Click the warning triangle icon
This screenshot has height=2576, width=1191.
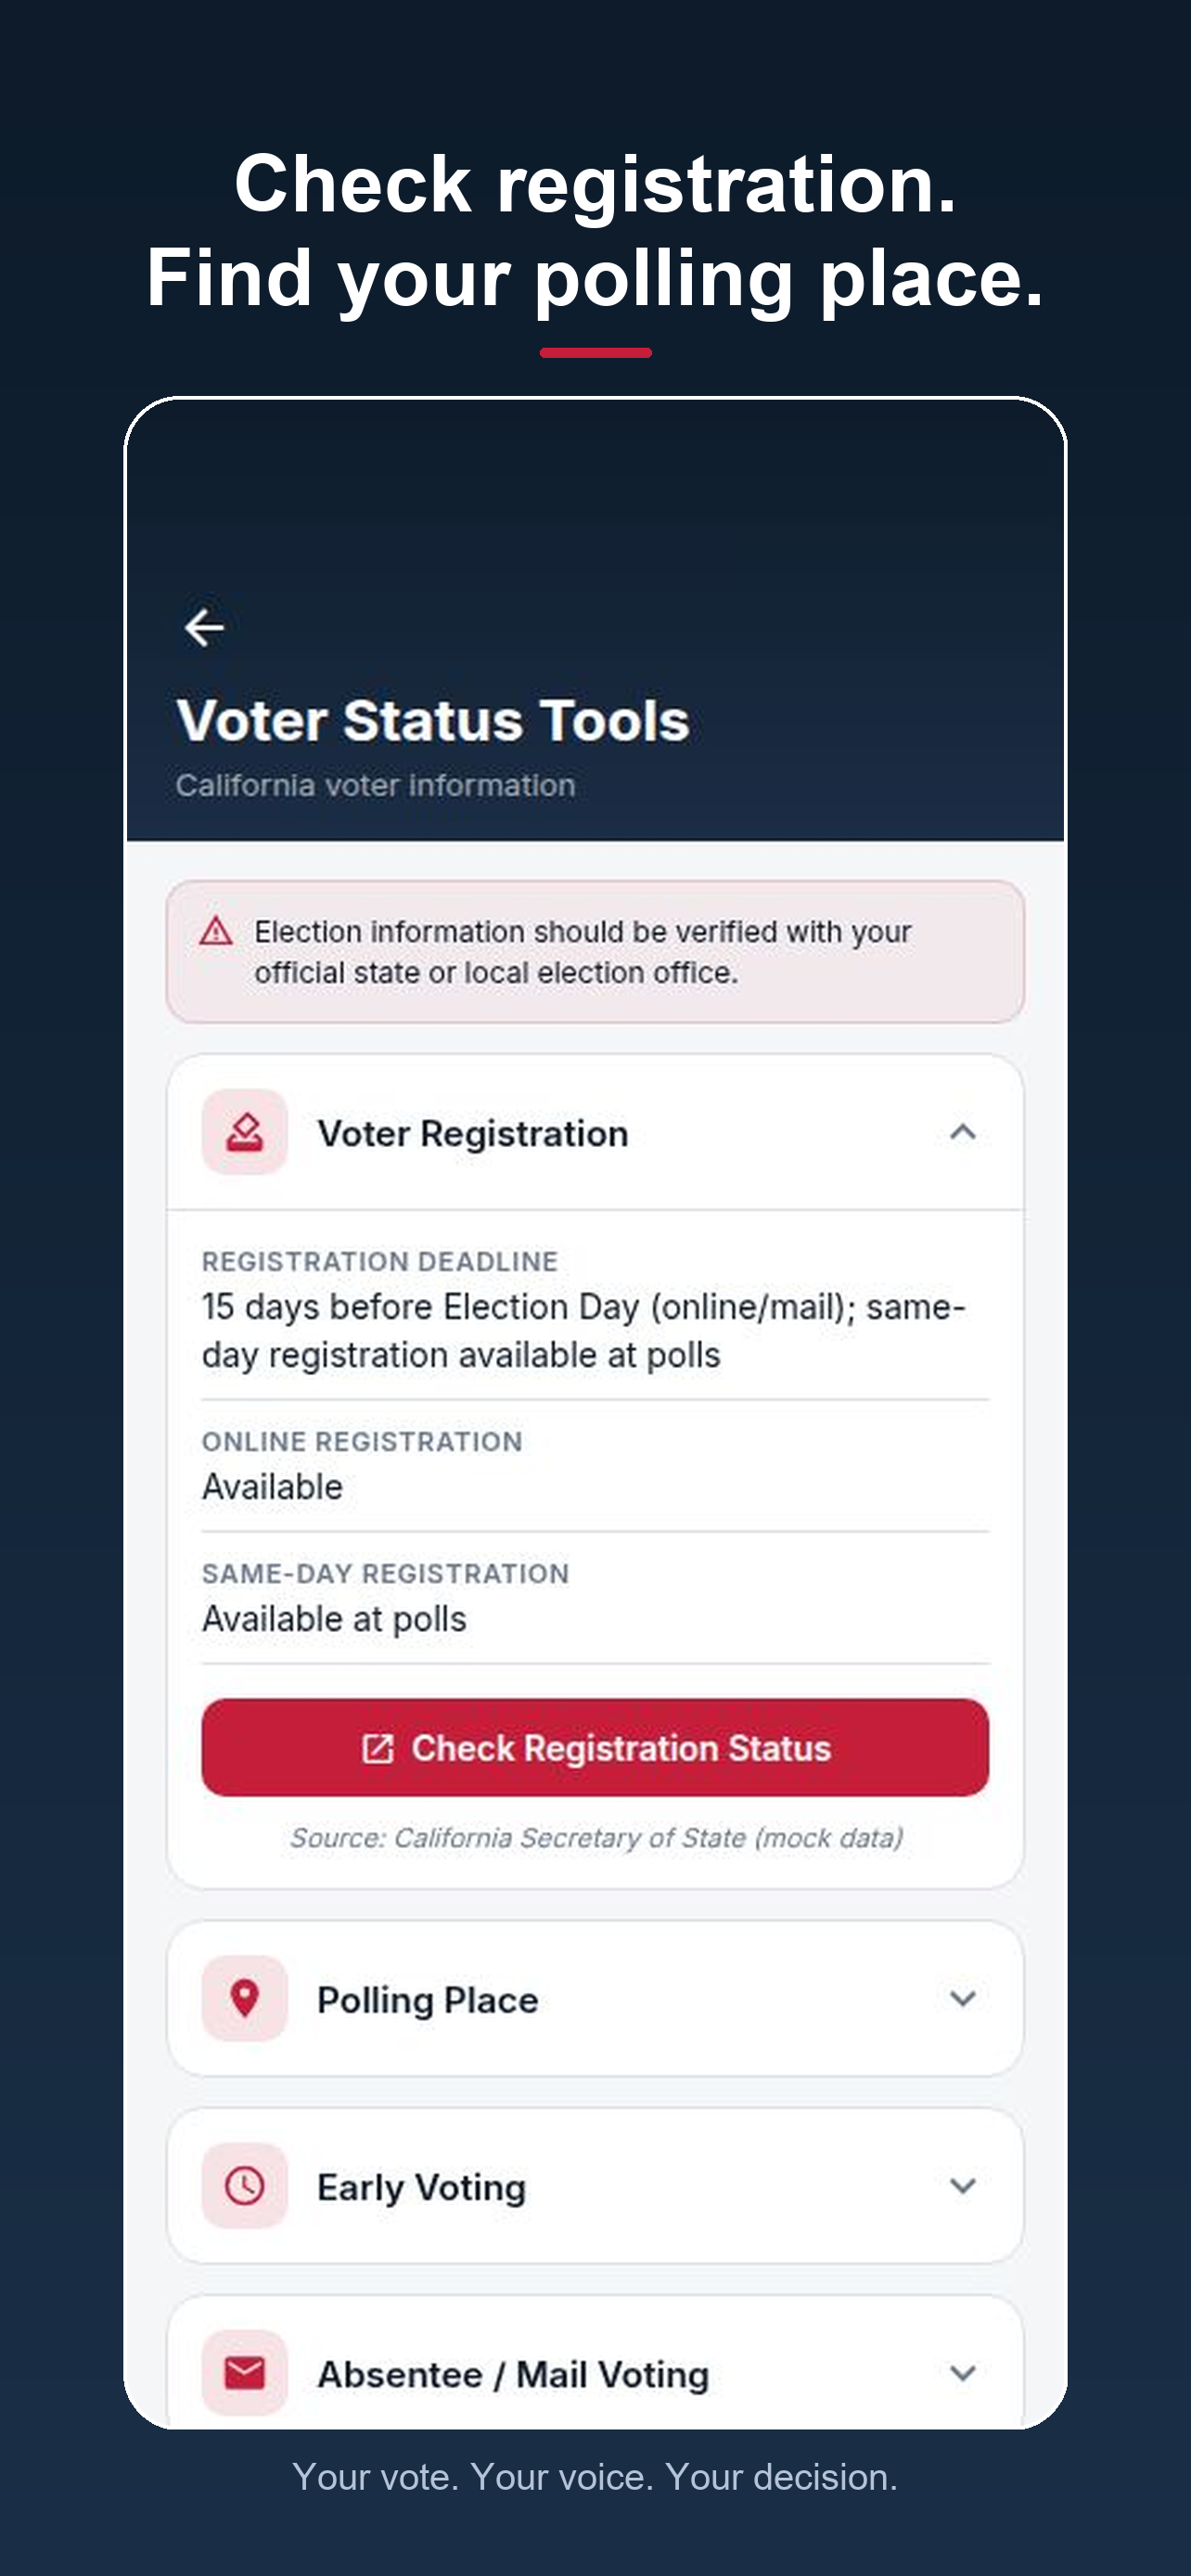(216, 932)
